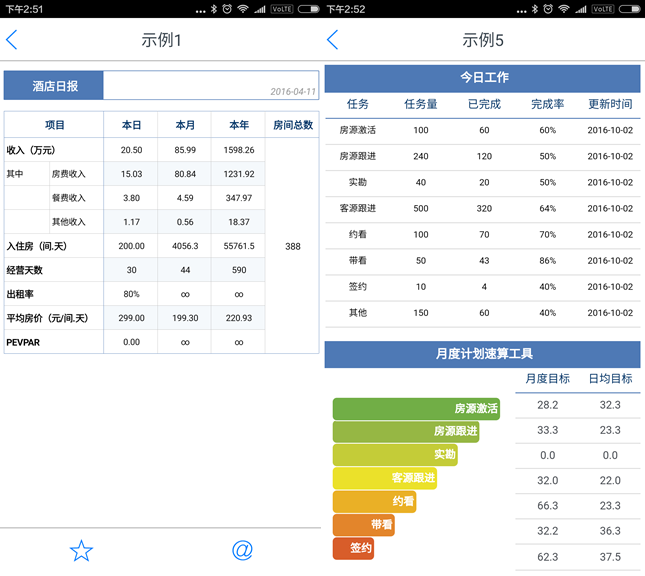The image size is (645, 576).
Task: Click the 入住房（间.天）row label
Action: (36, 246)
